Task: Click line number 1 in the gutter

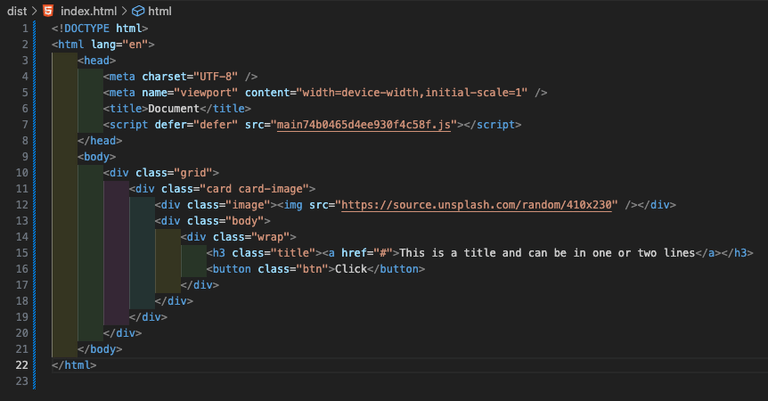Action: [24, 28]
